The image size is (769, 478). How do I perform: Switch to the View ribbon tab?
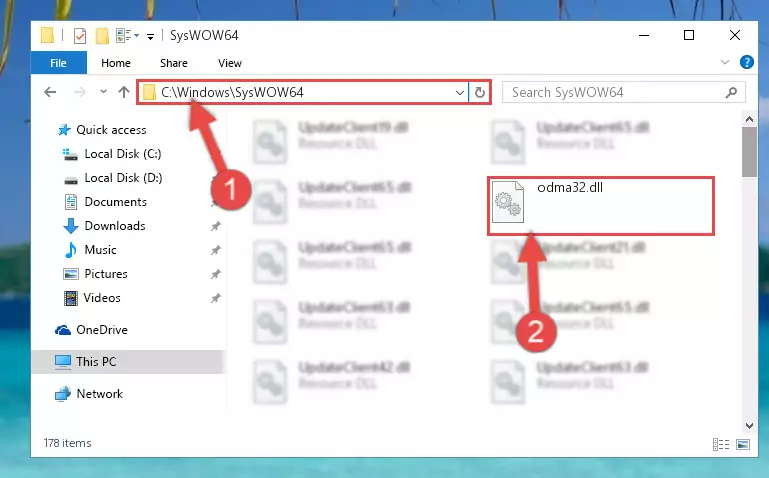(230, 63)
